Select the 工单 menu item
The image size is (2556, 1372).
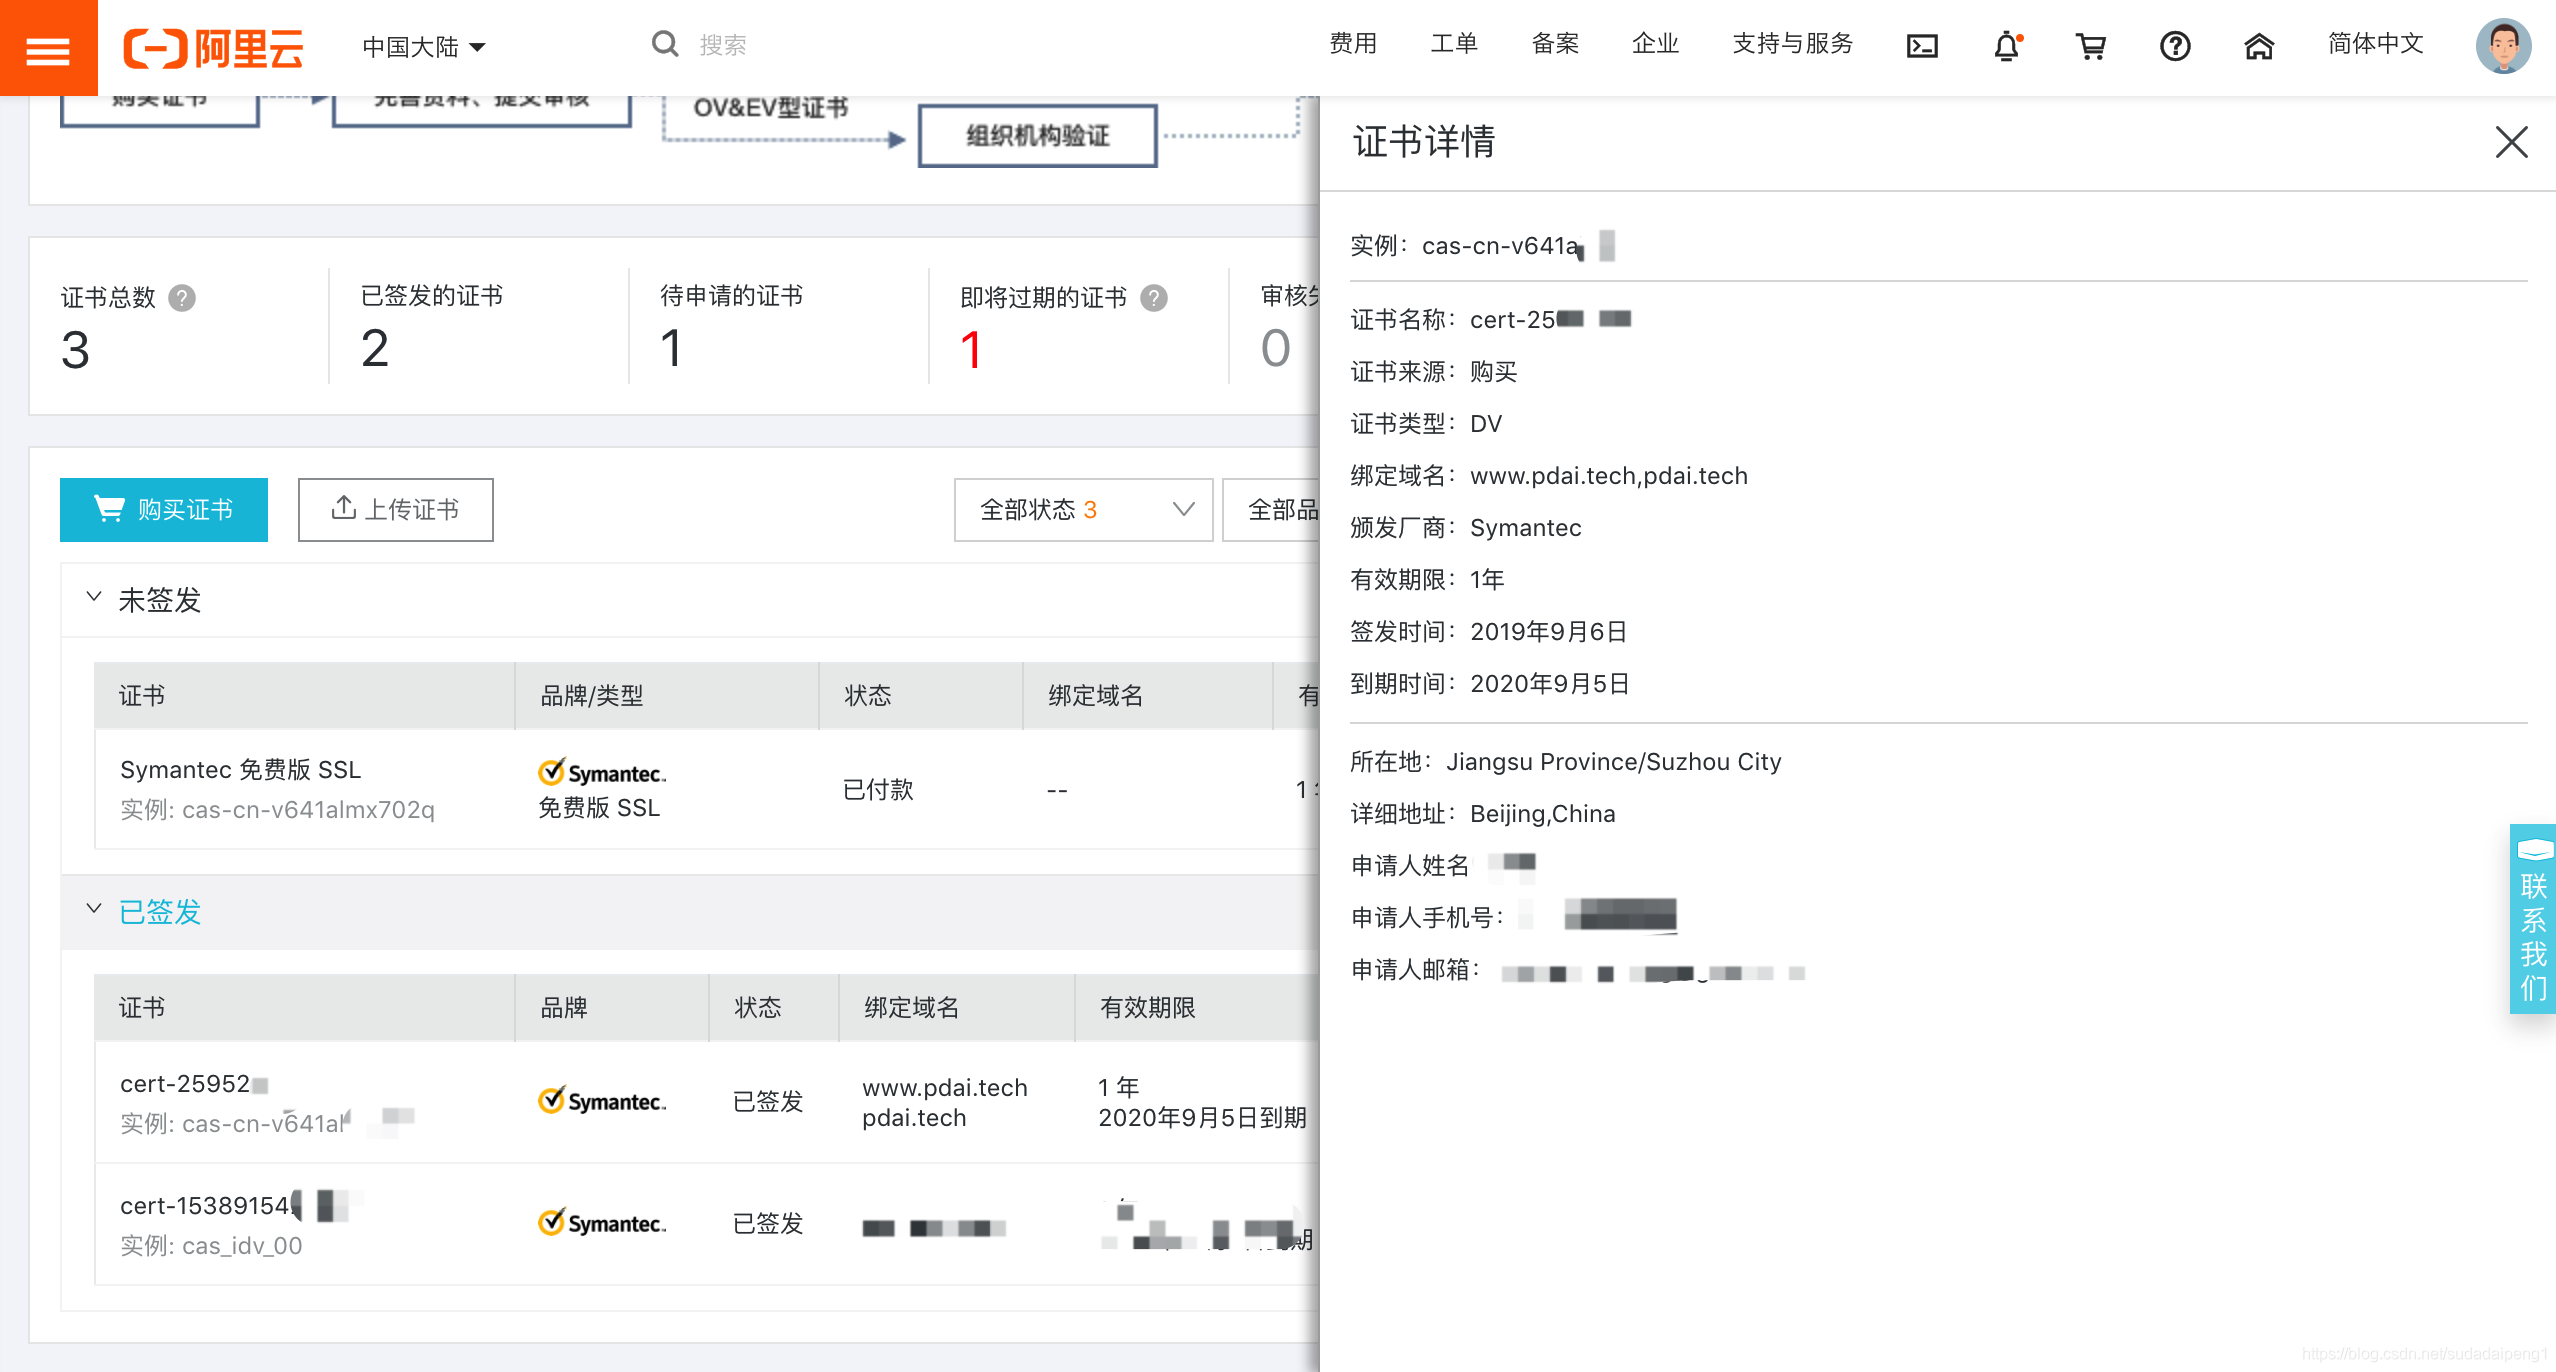tap(1454, 44)
